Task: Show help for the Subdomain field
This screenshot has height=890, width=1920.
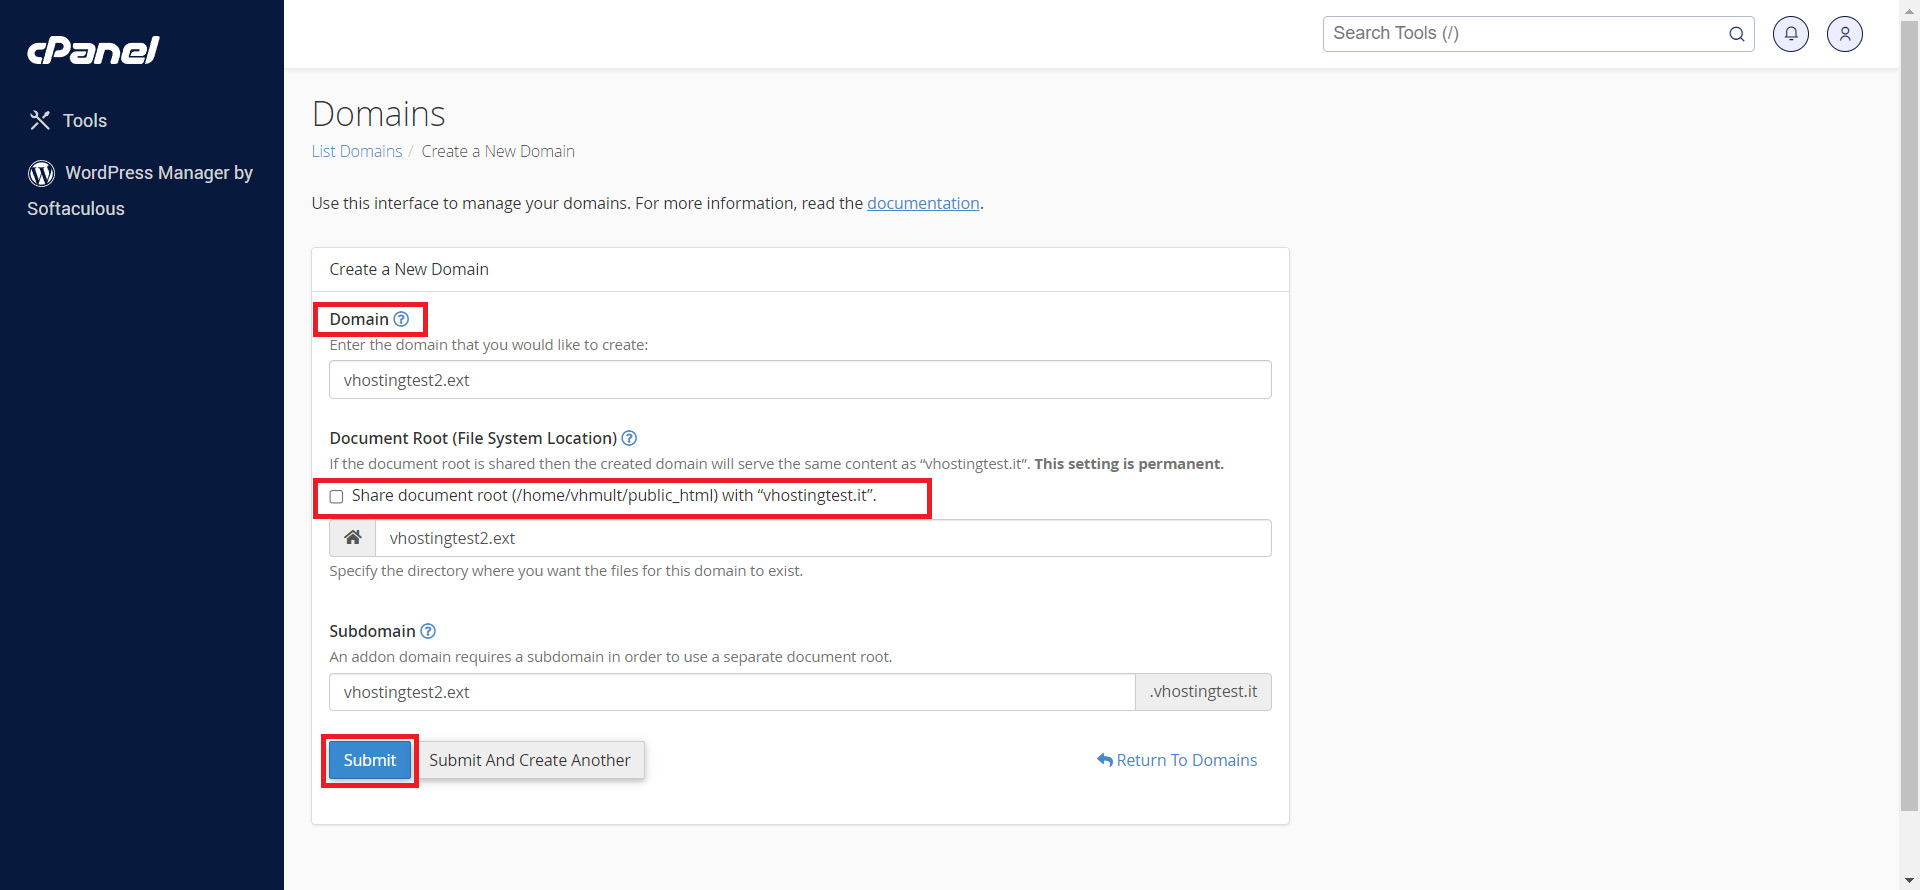Action: tap(428, 631)
